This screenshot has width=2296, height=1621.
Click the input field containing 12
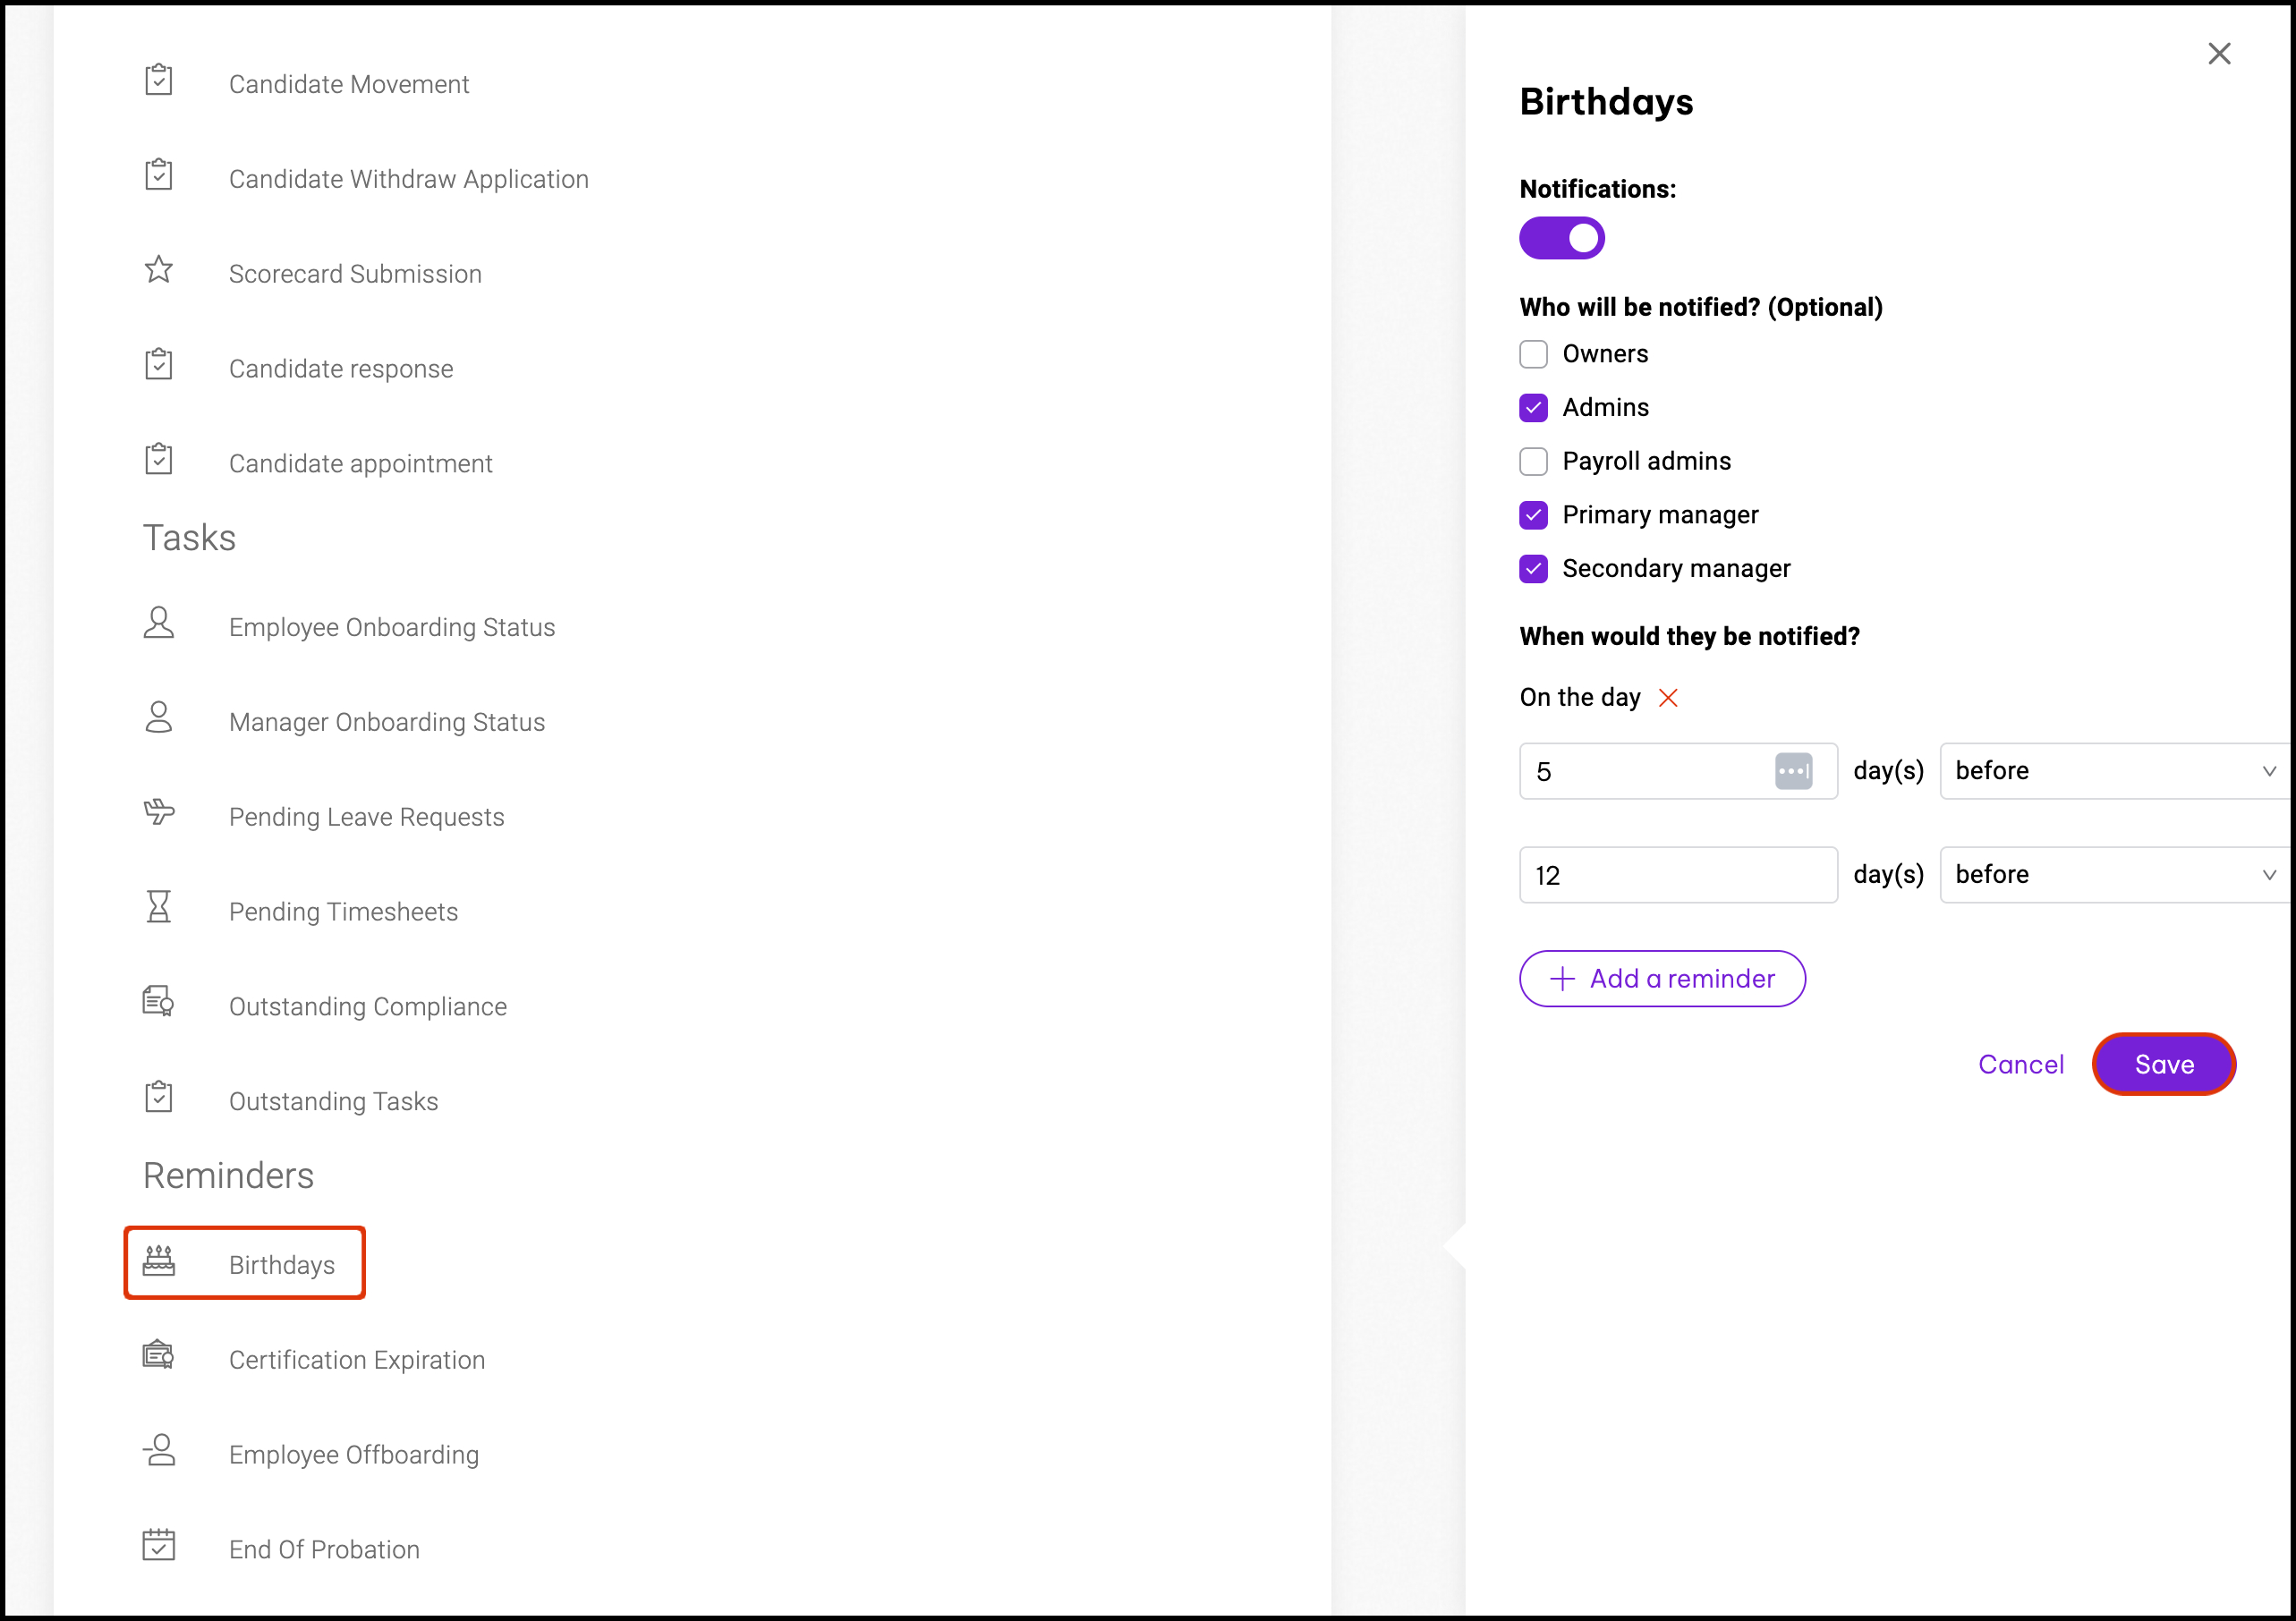[x=1677, y=875]
